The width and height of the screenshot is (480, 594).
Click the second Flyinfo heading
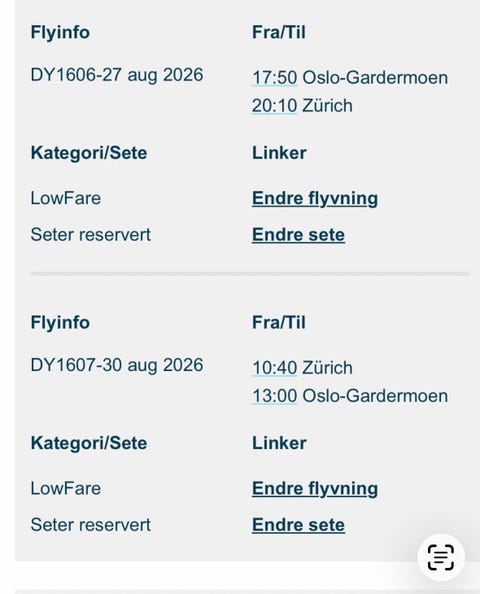coord(60,322)
